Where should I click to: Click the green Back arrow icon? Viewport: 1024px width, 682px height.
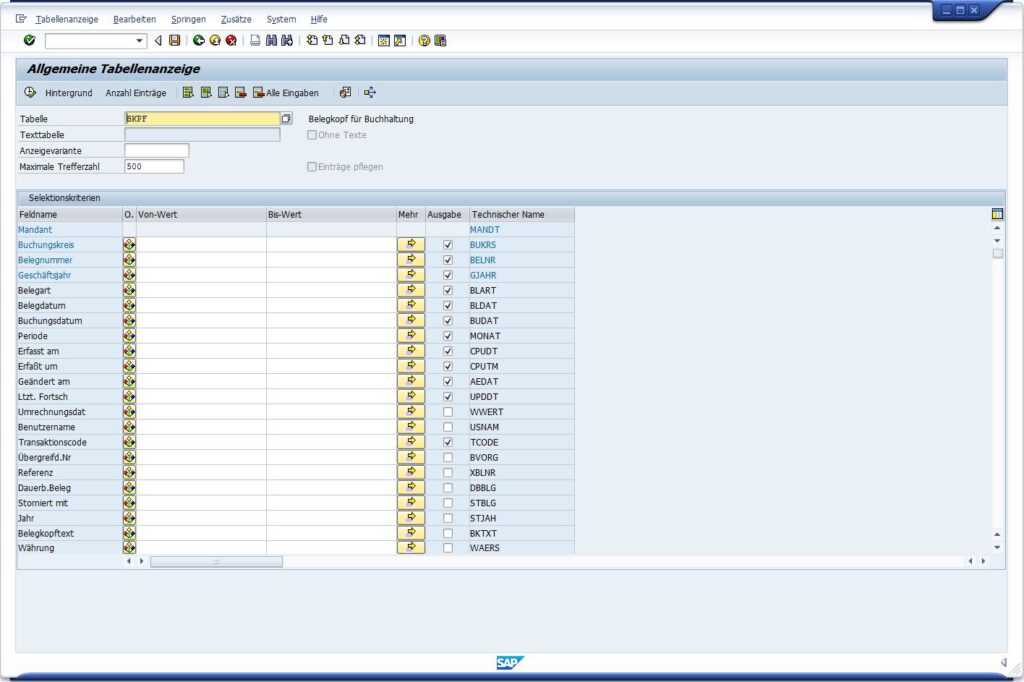(199, 41)
